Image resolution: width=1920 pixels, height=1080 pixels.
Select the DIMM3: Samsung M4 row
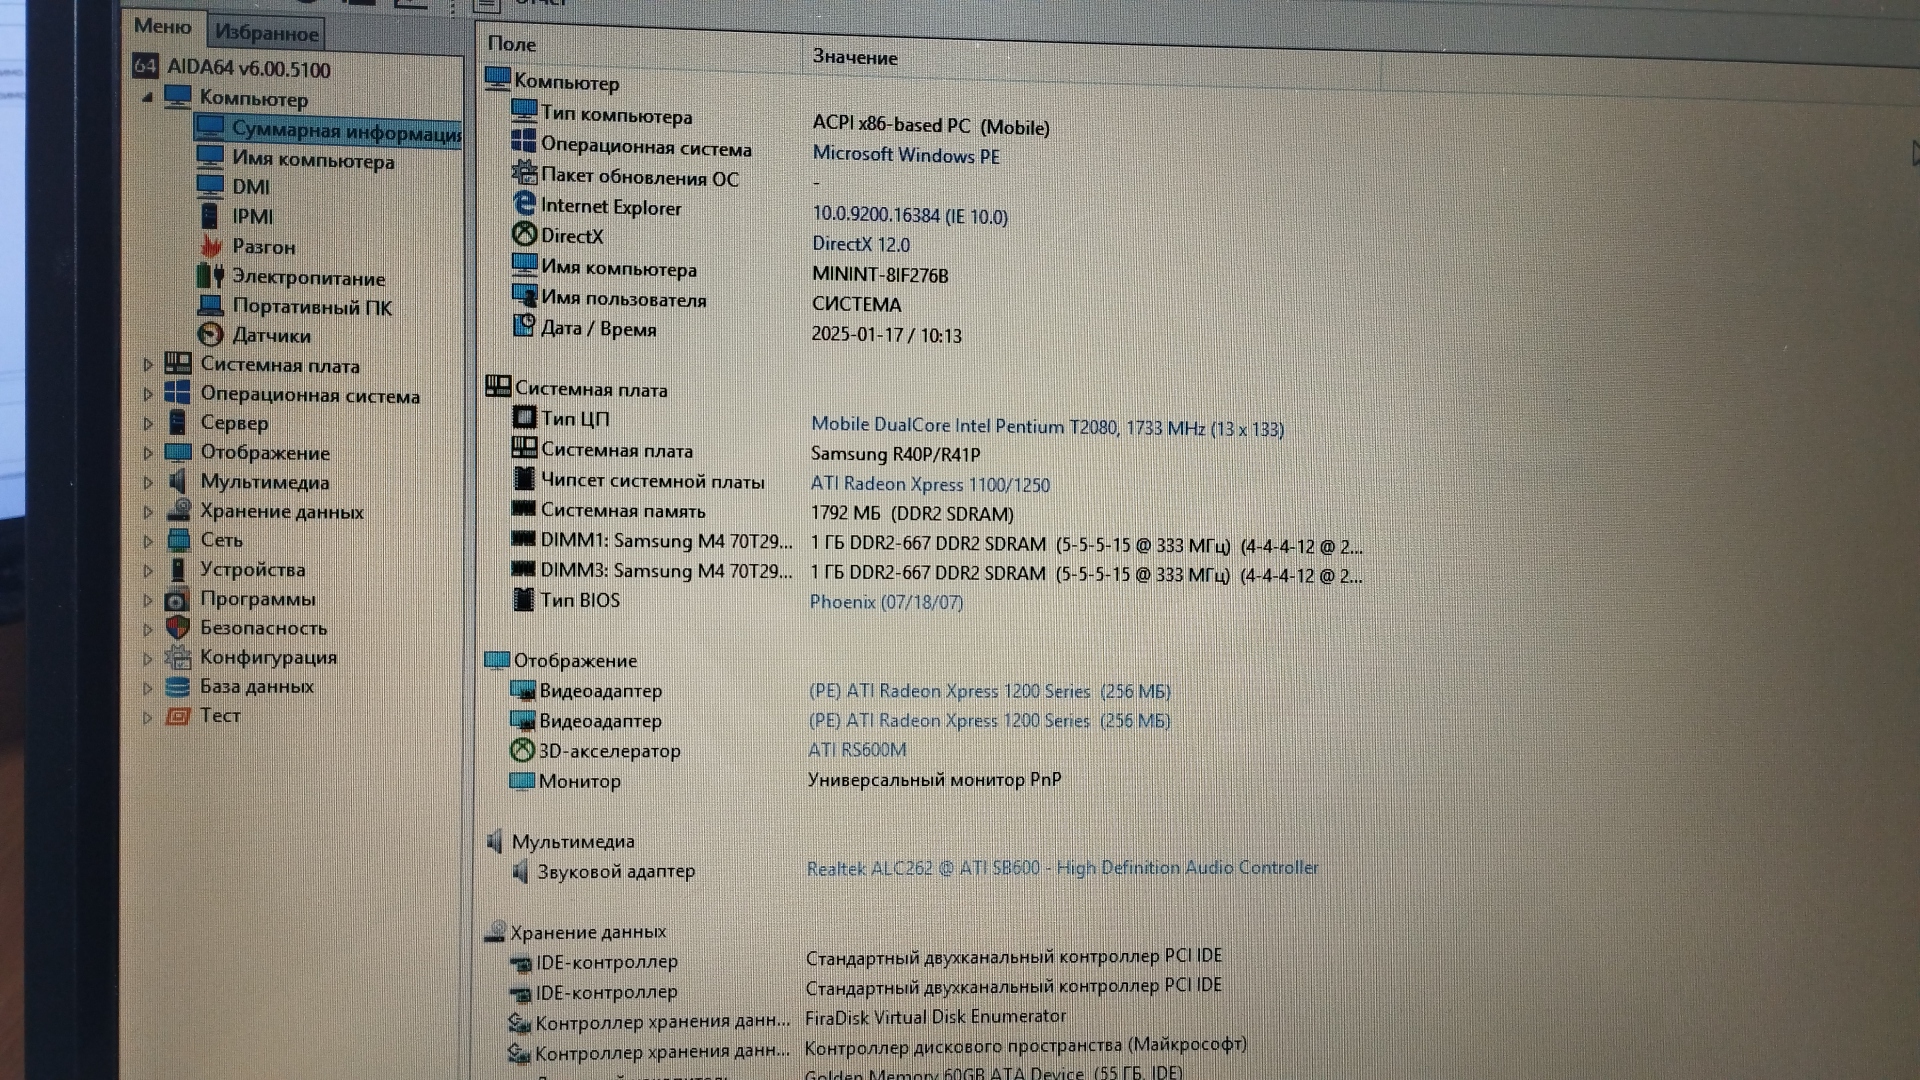coord(936,573)
